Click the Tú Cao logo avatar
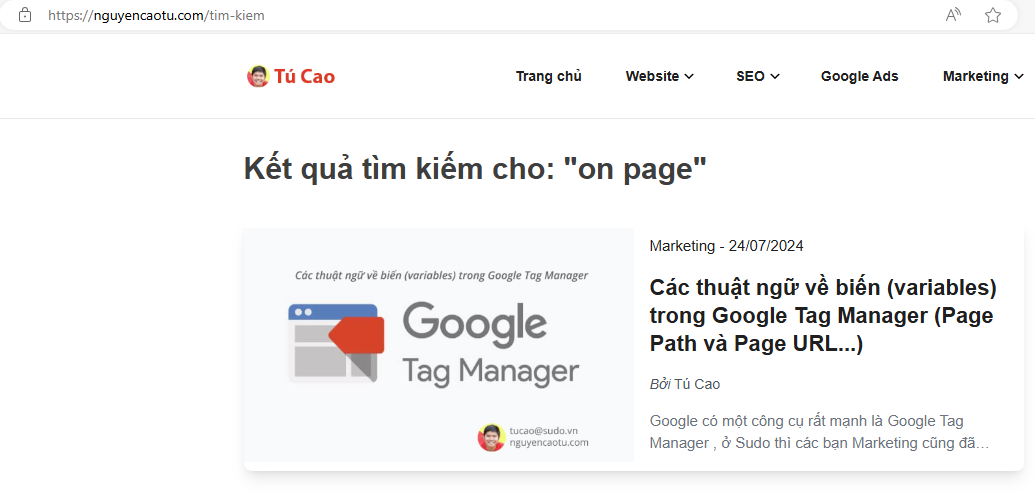This screenshot has width=1035, height=495. pyautogui.click(x=258, y=77)
